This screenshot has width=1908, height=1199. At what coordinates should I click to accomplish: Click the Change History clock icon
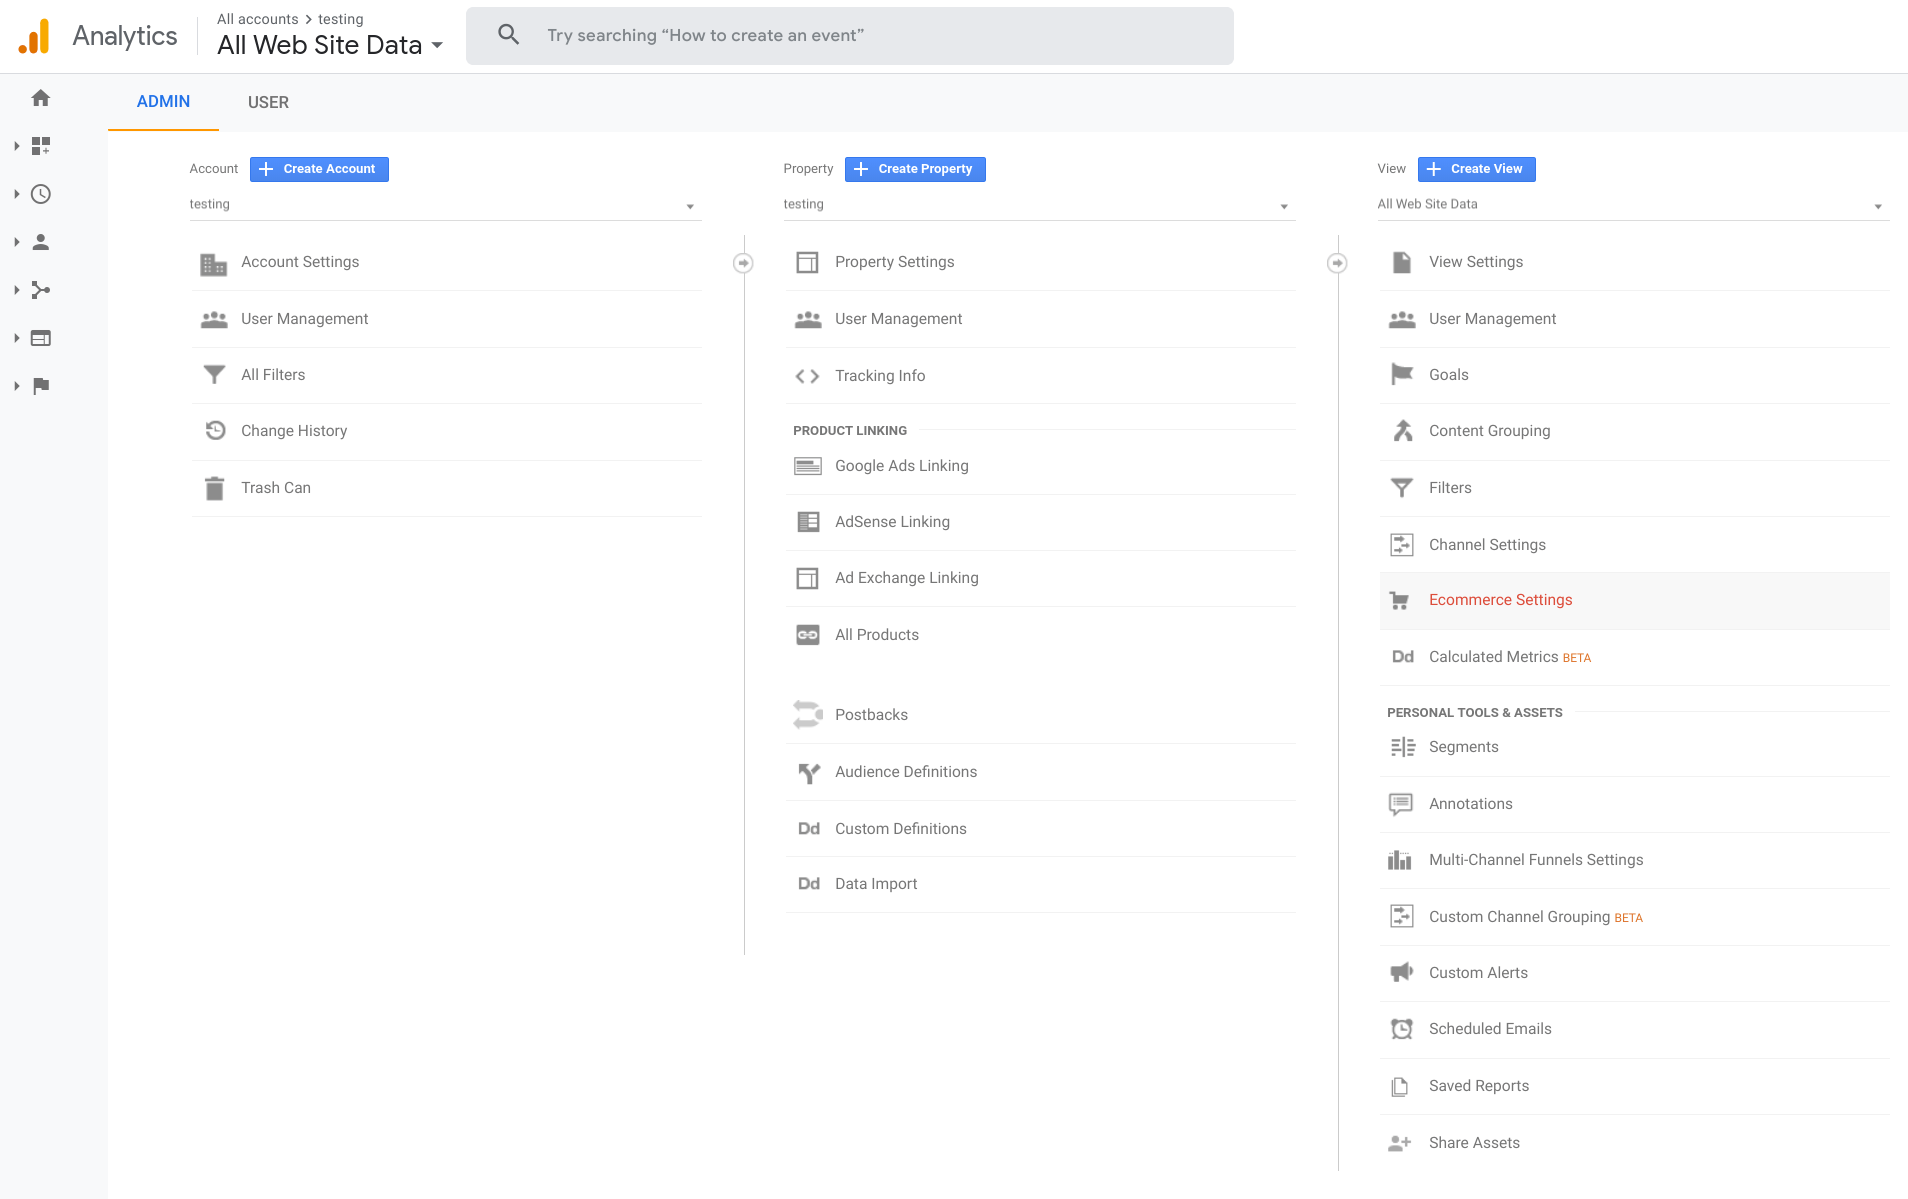215,431
